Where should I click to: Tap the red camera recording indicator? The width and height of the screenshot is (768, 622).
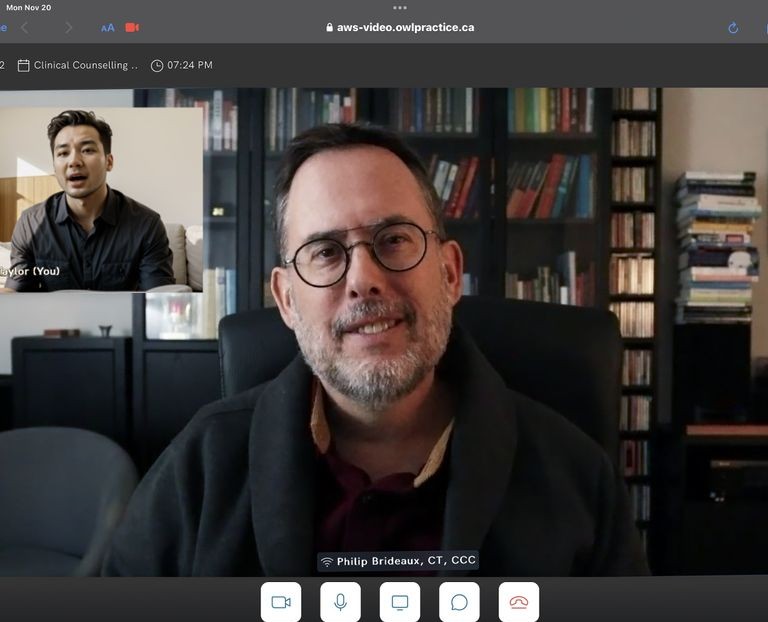[x=132, y=28]
